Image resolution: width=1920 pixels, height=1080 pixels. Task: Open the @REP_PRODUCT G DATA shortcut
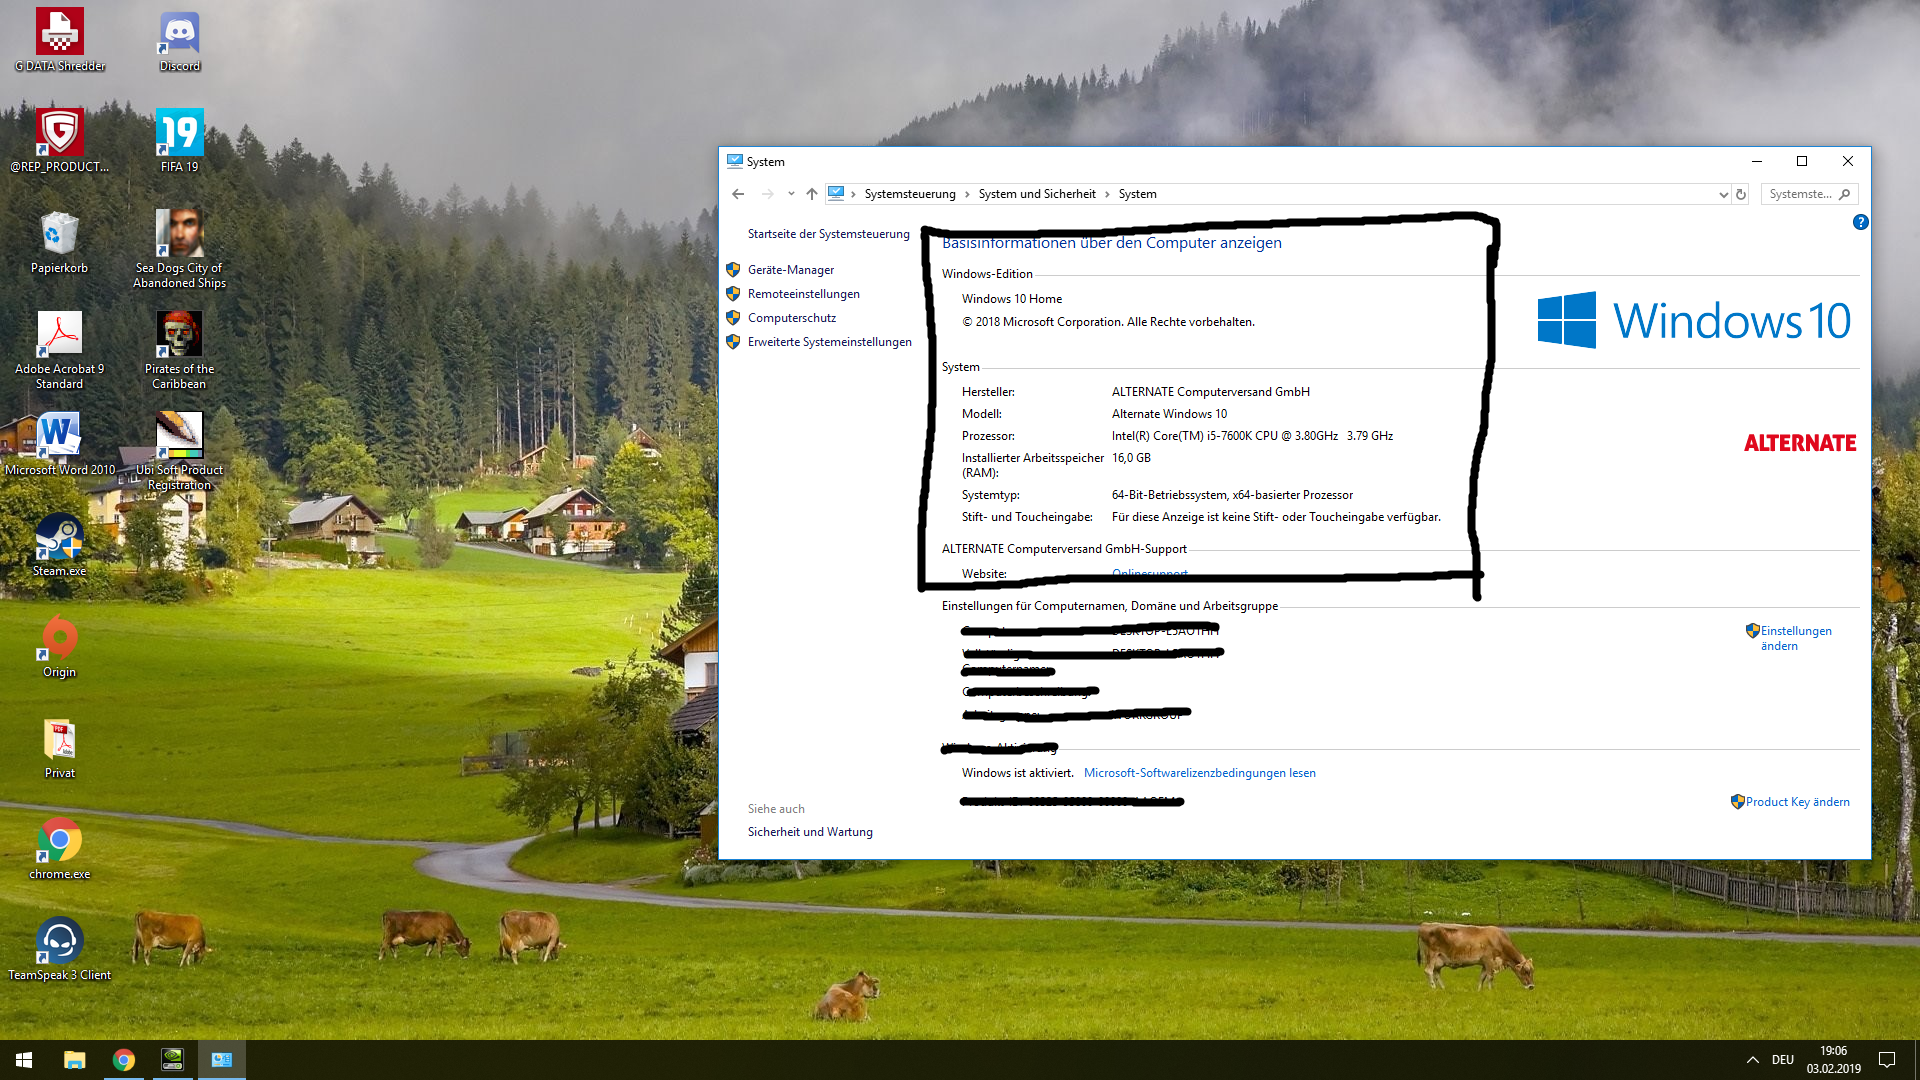click(x=60, y=141)
